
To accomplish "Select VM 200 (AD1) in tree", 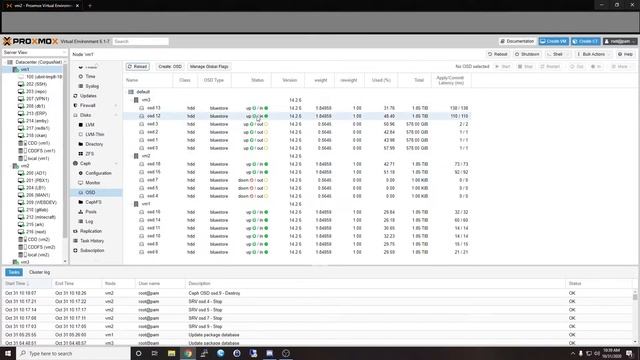I will click(x=36, y=173).
